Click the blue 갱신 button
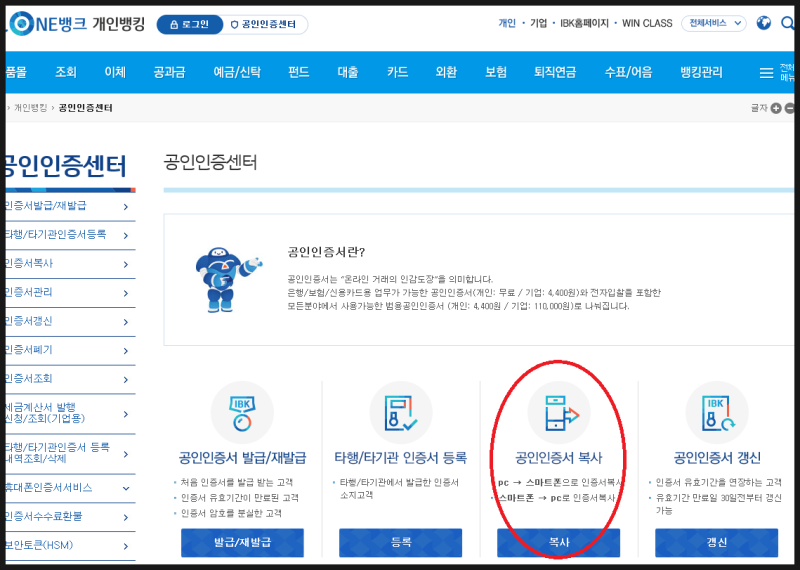Viewport: 800px width, 570px height. [717, 542]
